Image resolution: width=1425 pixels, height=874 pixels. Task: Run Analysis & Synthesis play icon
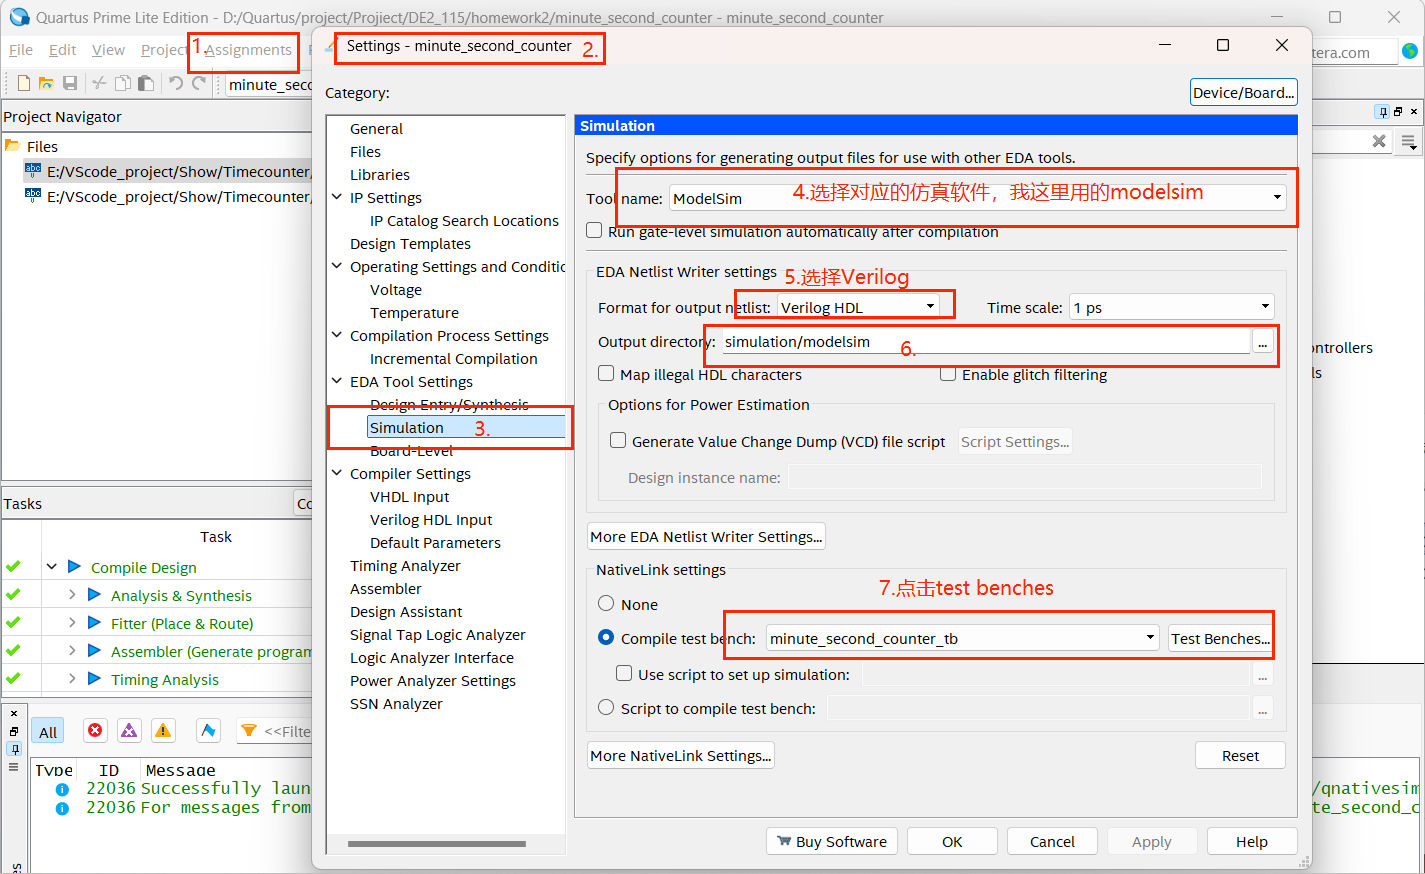(x=94, y=594)
